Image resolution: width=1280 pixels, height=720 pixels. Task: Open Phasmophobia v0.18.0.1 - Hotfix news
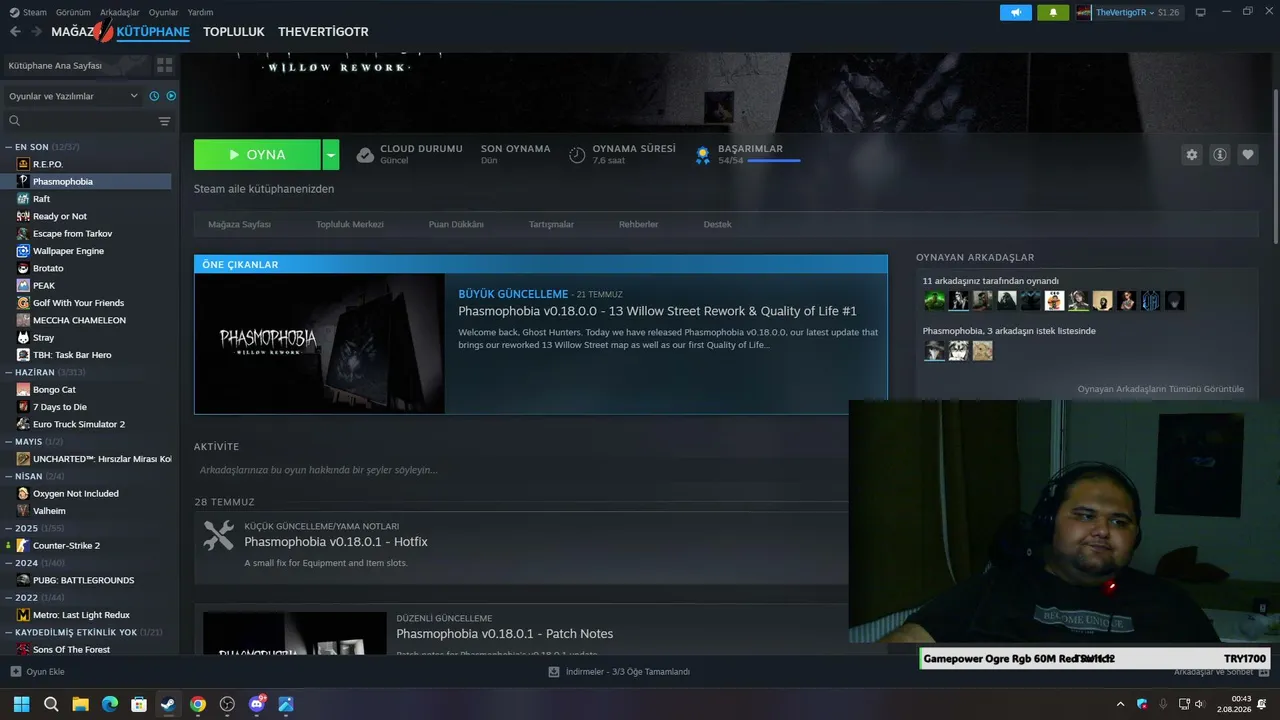[336, 542]
